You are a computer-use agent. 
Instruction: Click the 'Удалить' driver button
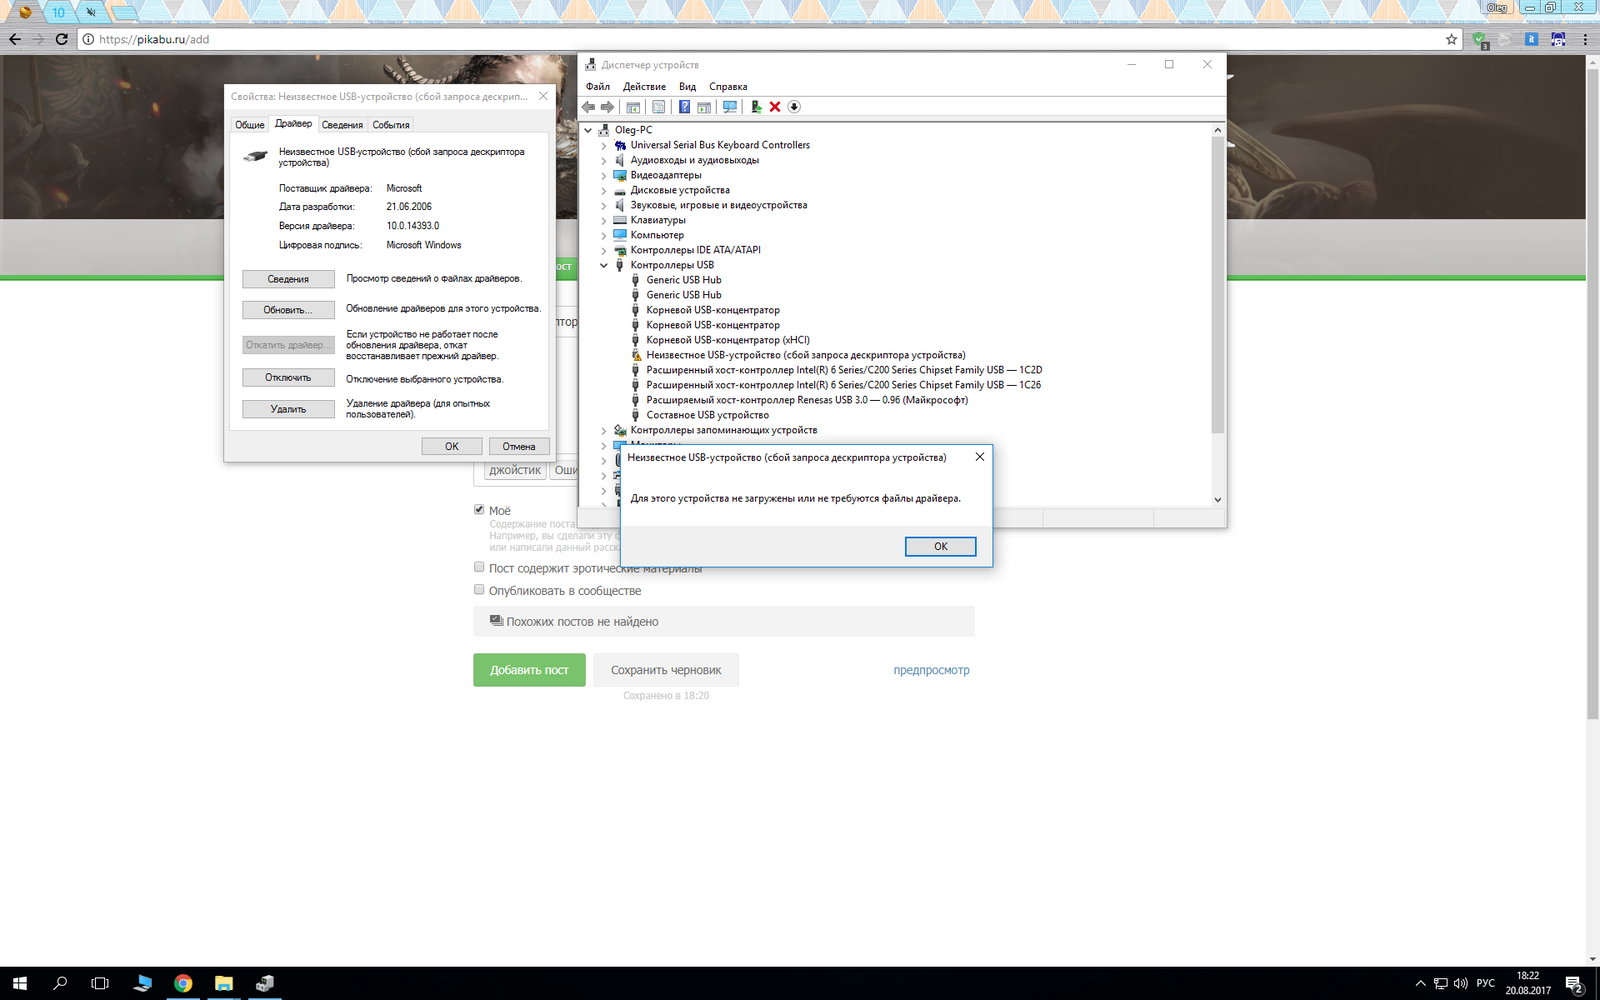(288, 409)
